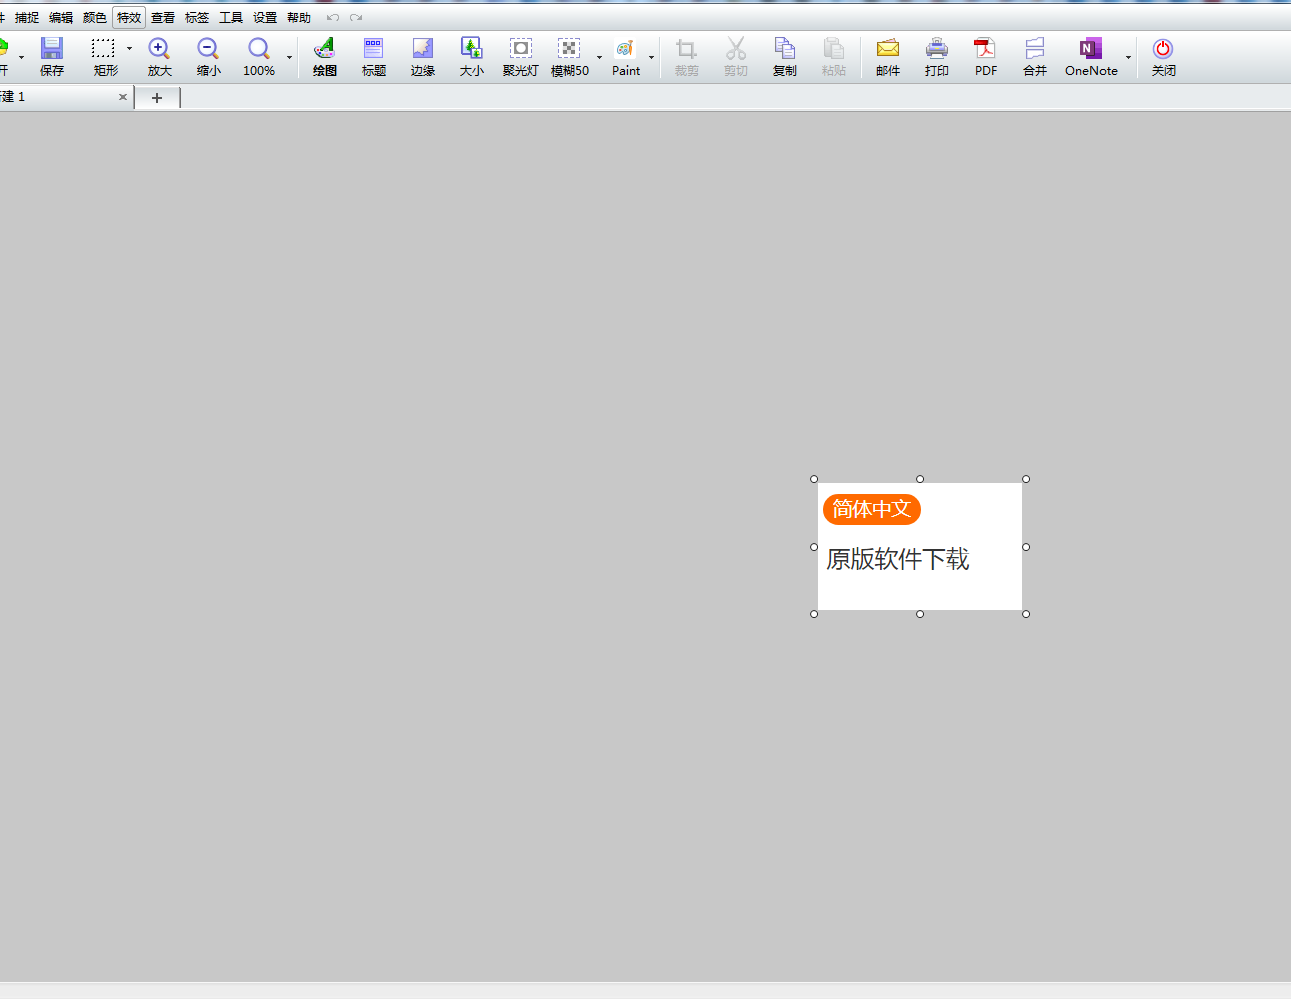Export the image as PDF
This screenshot has width=1291, height=1000.
pos(986,57)
